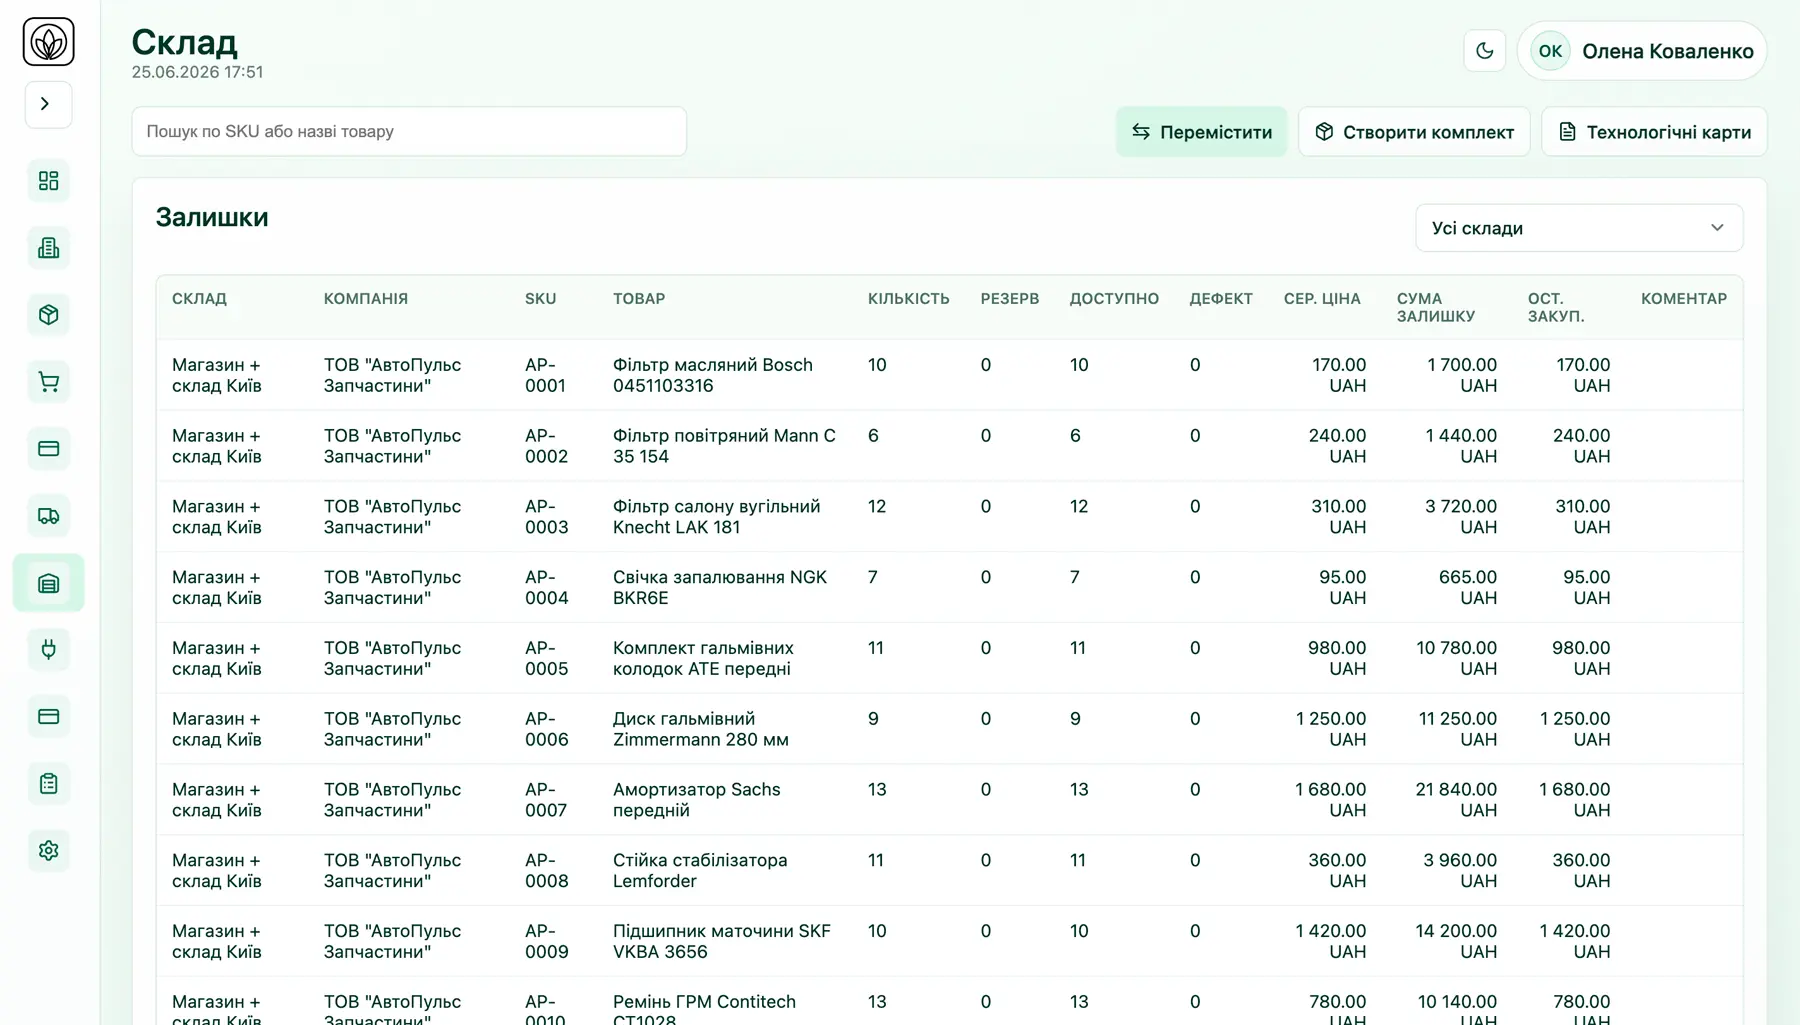This screenshot has height=1025, width=1800.
Task: Click the 665.00 UAH stock sum cell
Action: [1467, 588]
